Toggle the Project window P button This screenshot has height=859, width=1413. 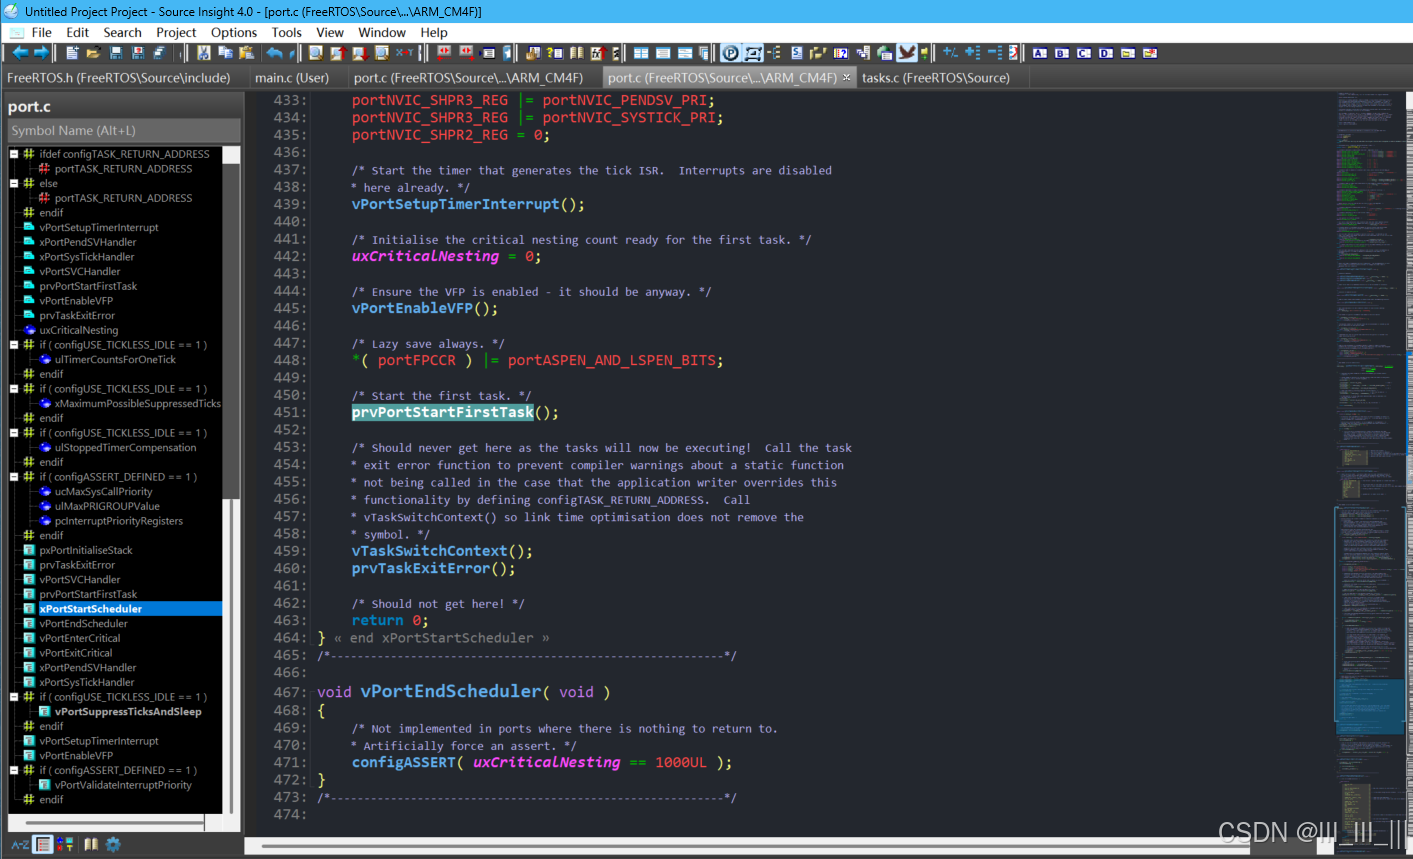(x=730, y=53)
